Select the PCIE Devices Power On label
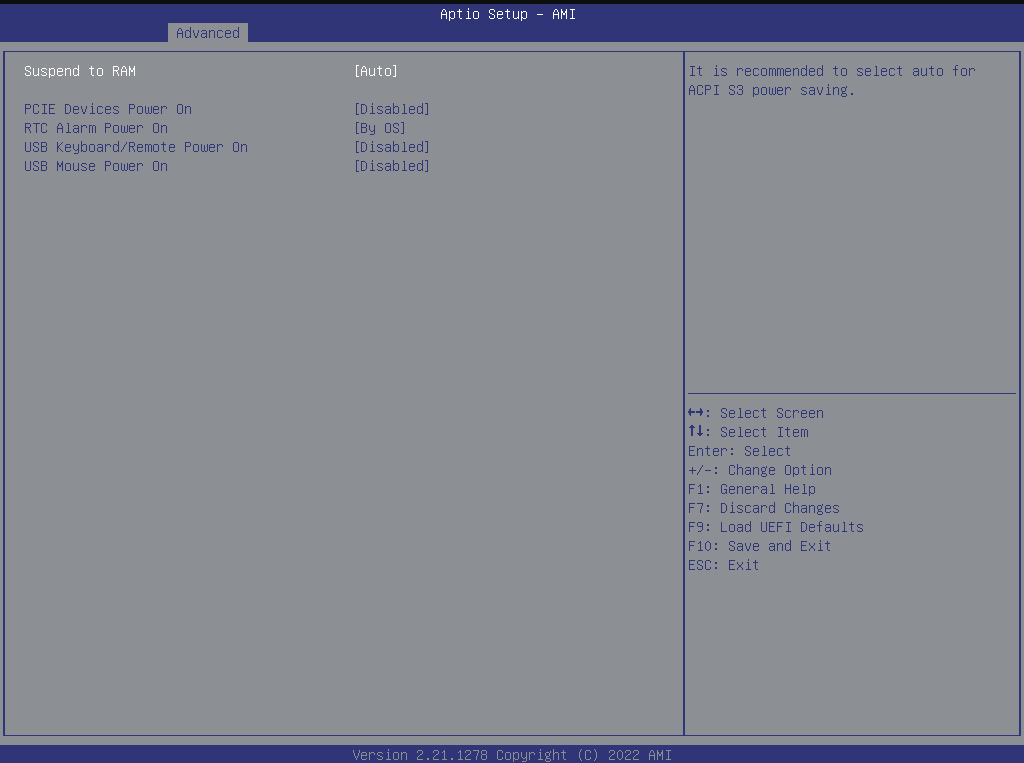The width and height of the screenshot is (1024, 763). pos(108,109)
